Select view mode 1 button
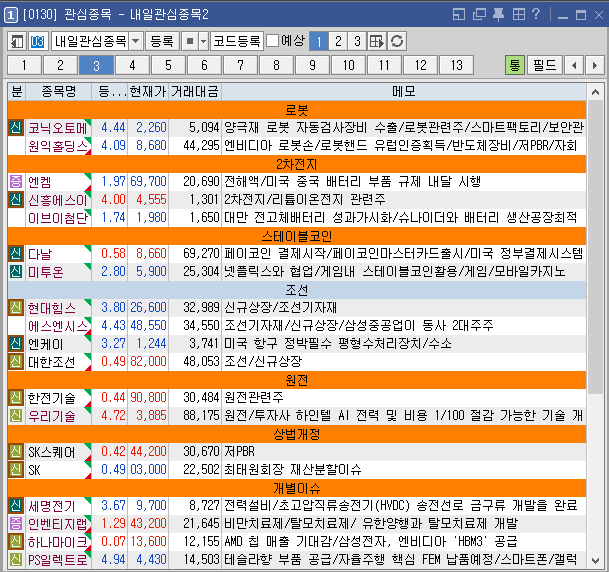This screenshot has width=609, height=572. click(319, 41)
